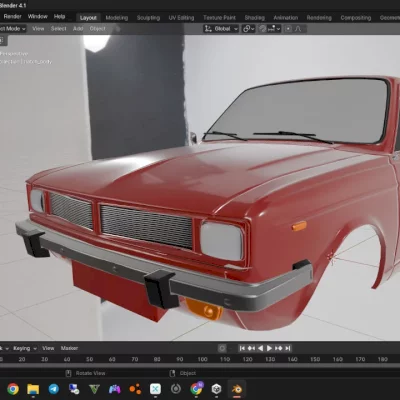
Task: Switch to Blender in the taskbar
Action: click(x=237, y=389)
